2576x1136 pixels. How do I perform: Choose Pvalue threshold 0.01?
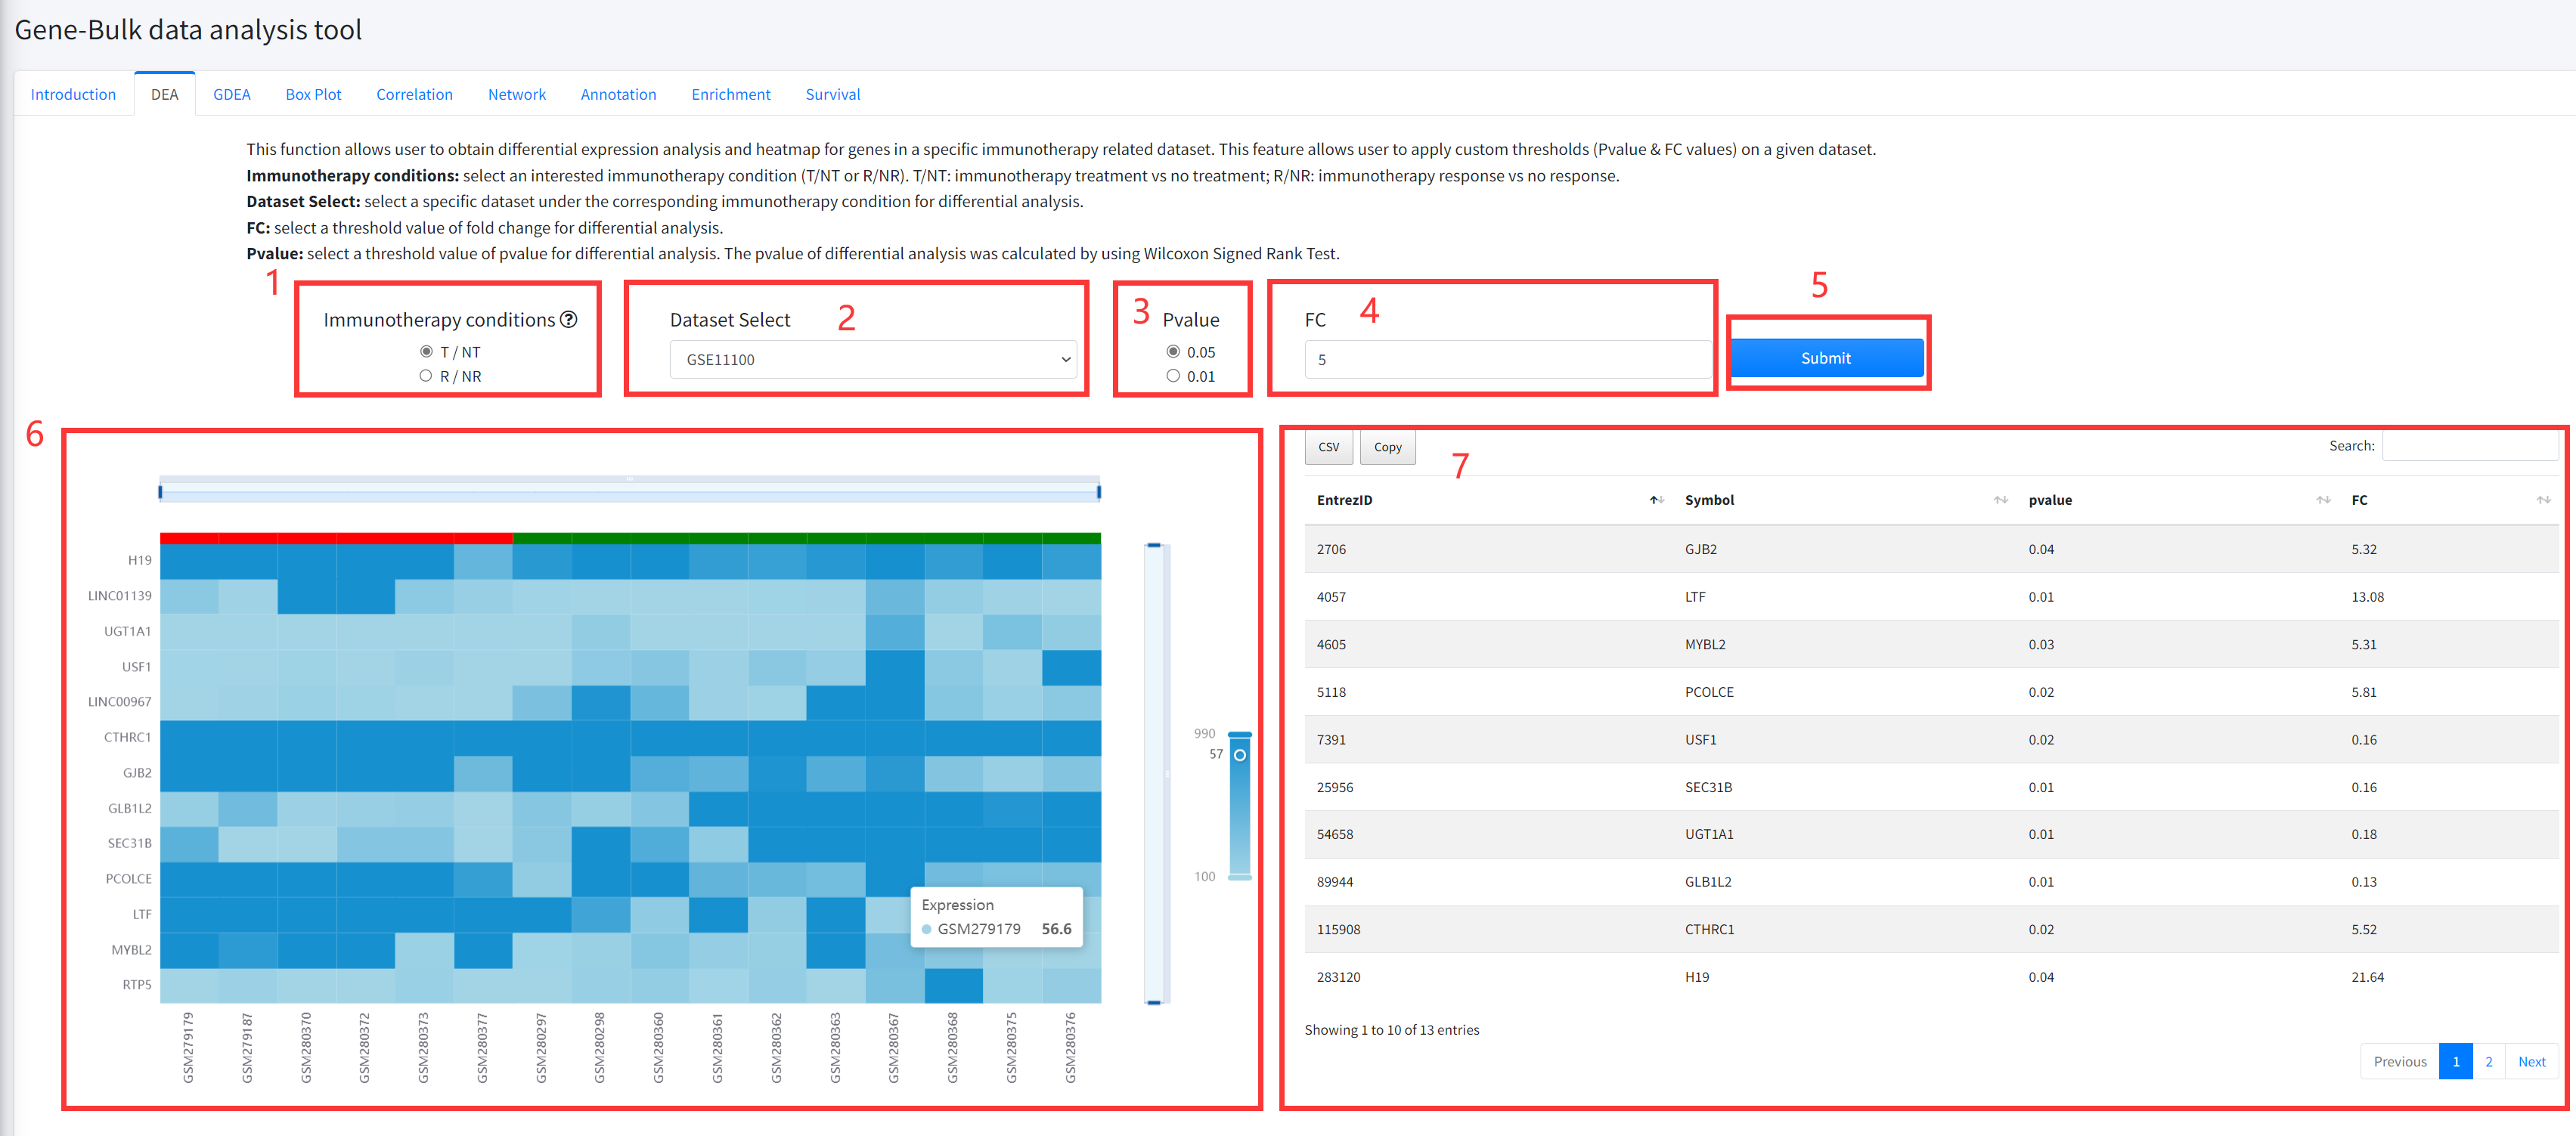point(1173,376)
